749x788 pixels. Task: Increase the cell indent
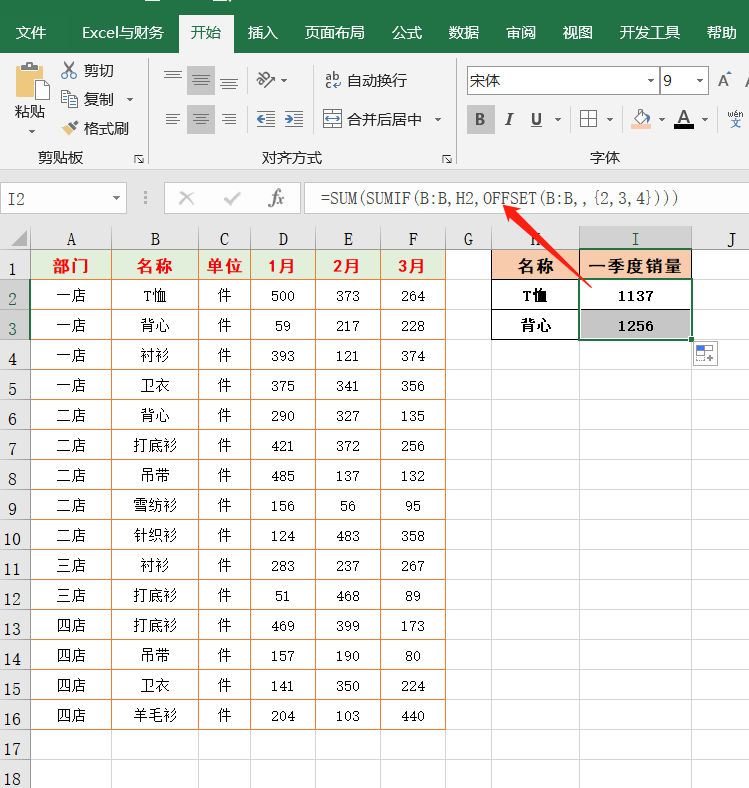294,119
